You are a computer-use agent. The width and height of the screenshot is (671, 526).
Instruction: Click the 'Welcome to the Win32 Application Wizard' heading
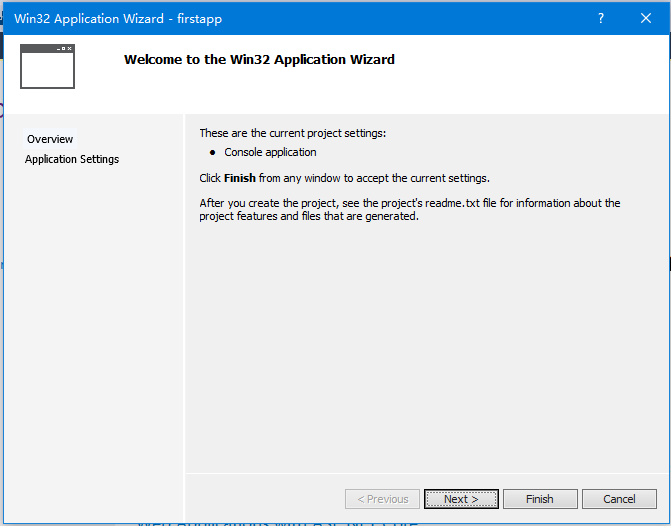click(x=259, y=60)
